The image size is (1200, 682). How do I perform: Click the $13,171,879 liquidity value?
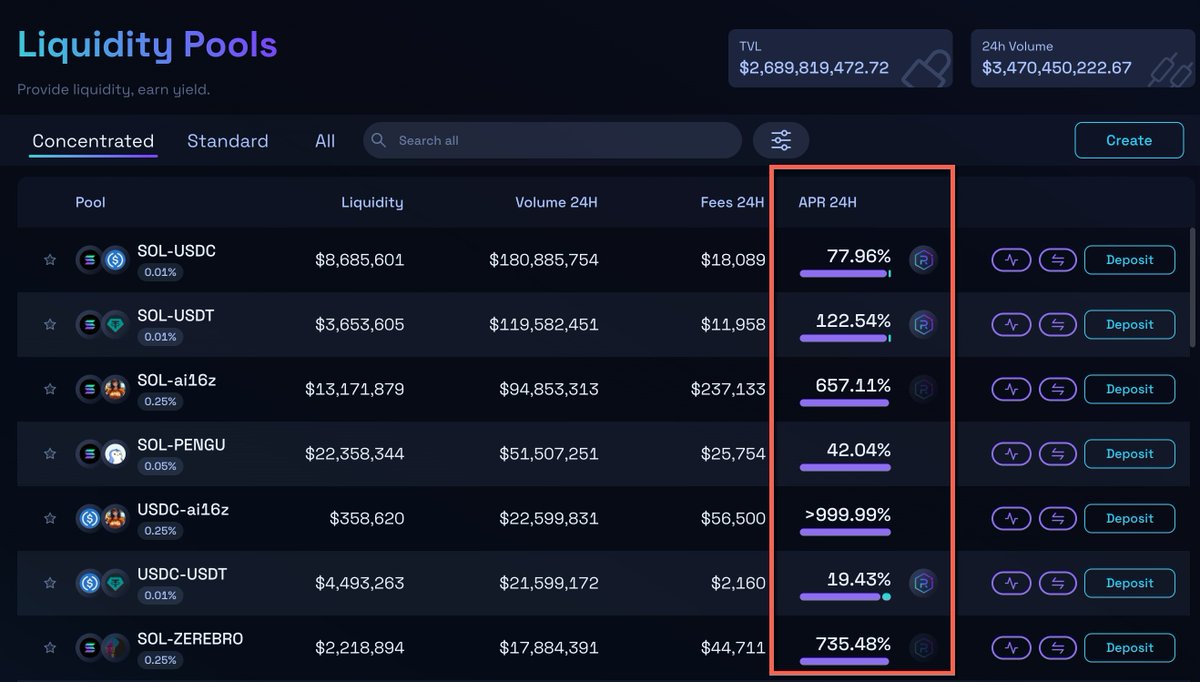pos(355,389)
